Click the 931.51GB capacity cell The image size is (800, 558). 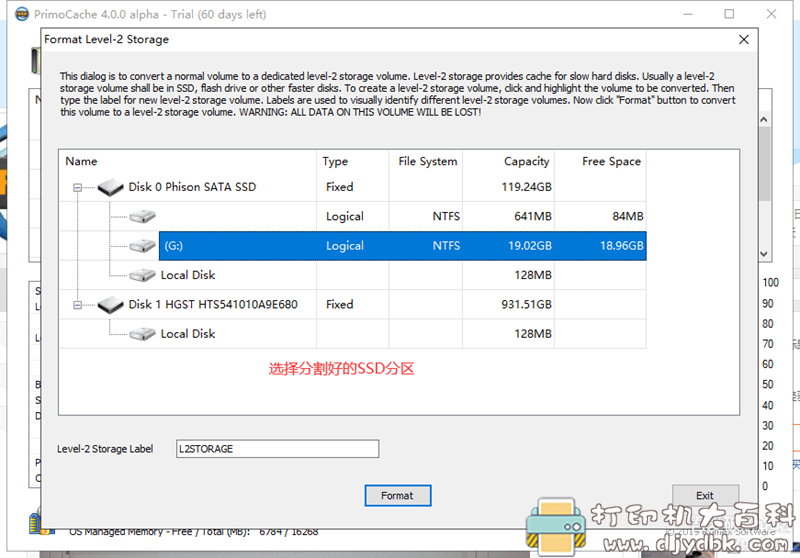527,305
